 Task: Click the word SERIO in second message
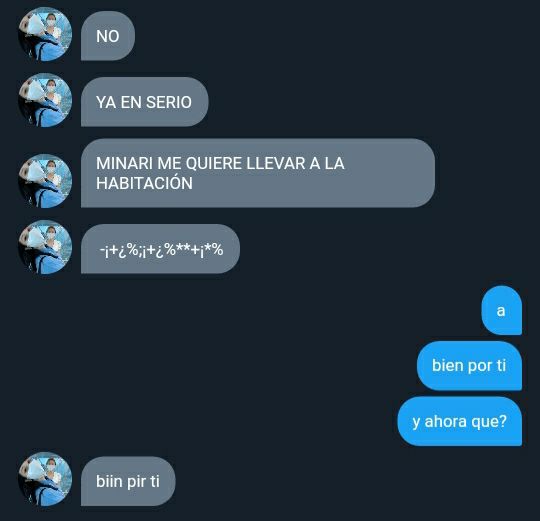tap(169, 102)
